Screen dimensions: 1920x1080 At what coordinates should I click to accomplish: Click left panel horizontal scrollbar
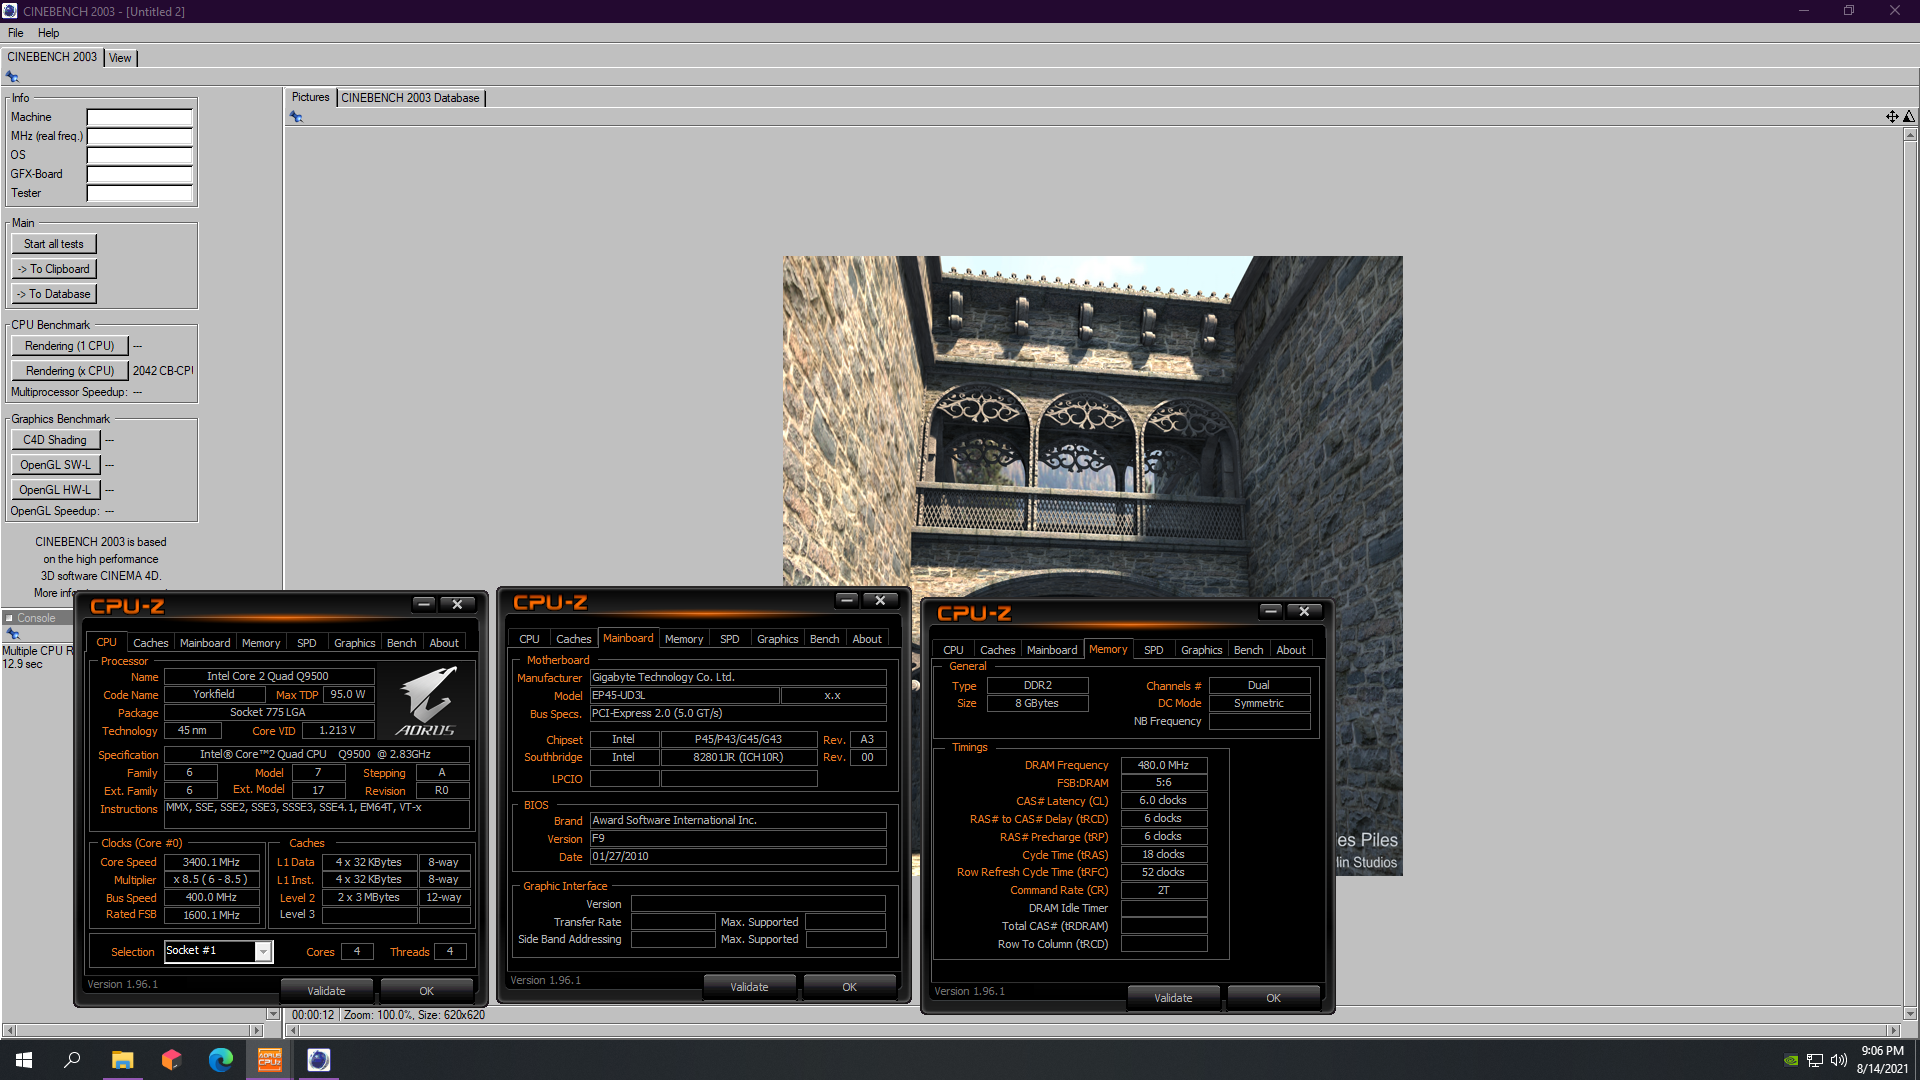coord(133,1030)
